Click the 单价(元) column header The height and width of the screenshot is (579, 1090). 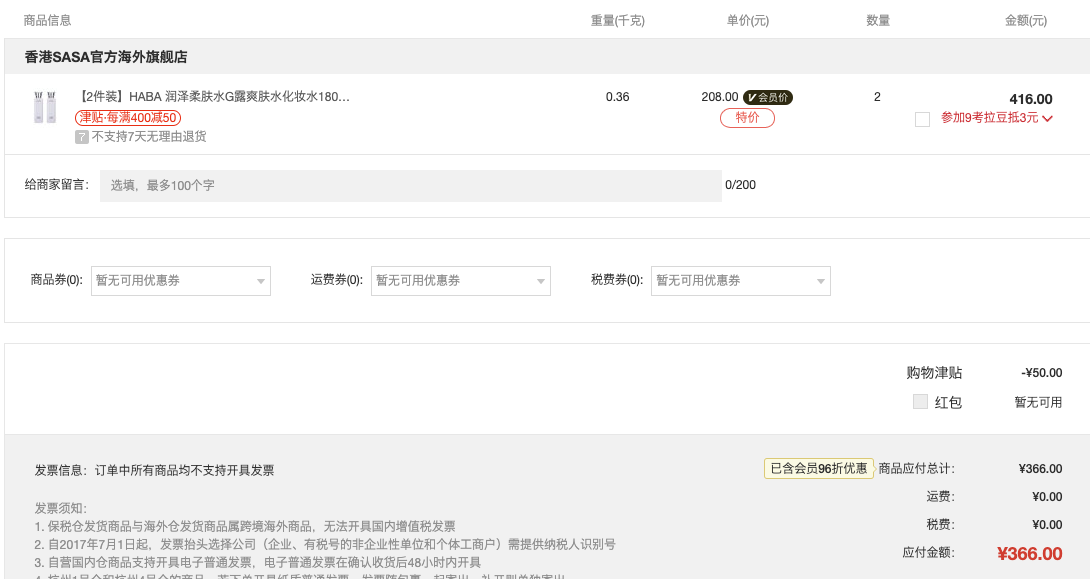747,21
